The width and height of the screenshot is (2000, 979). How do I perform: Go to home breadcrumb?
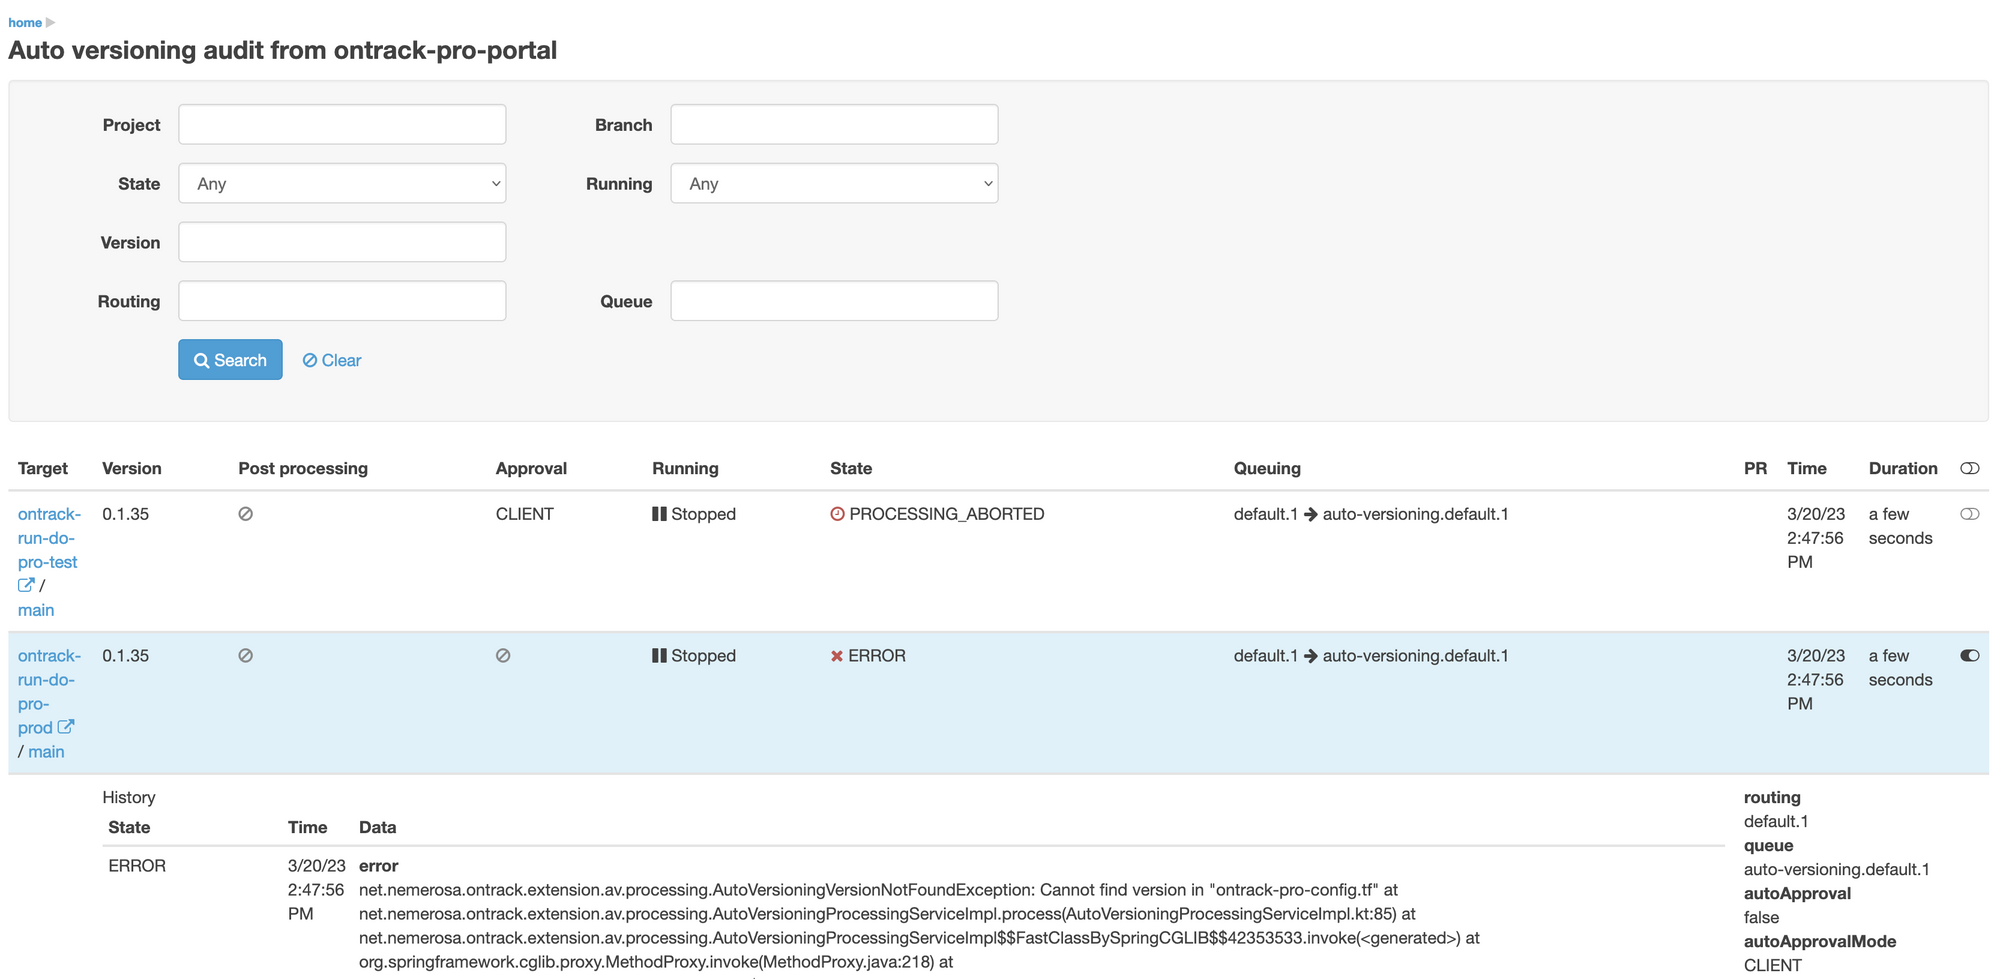pos(25,22)
